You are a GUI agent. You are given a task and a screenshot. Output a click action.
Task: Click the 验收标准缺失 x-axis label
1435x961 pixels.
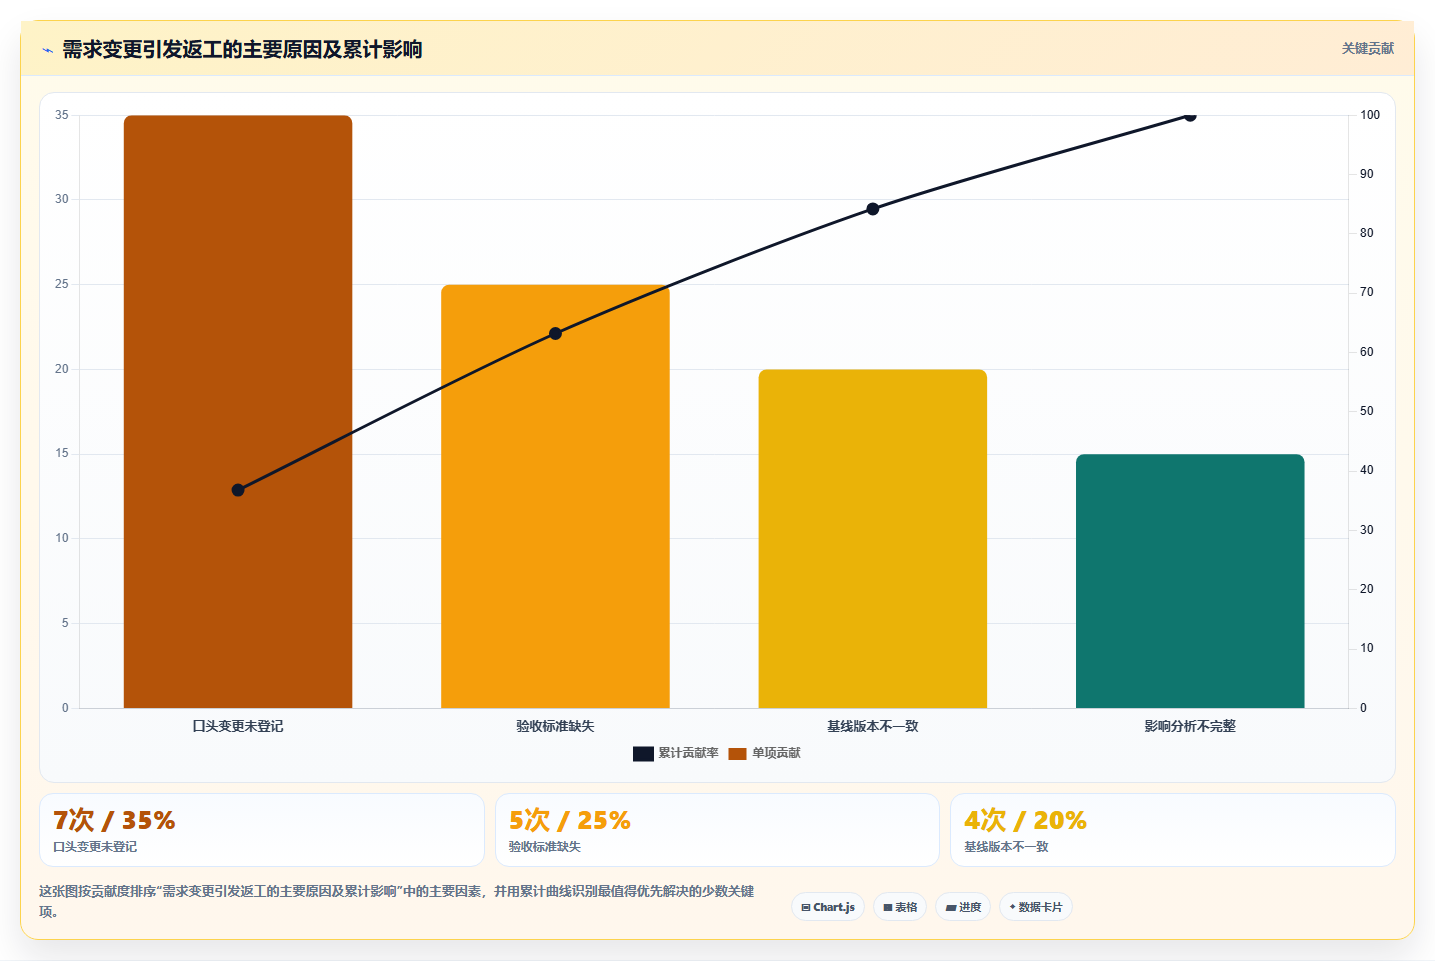(x=555, y=726)
